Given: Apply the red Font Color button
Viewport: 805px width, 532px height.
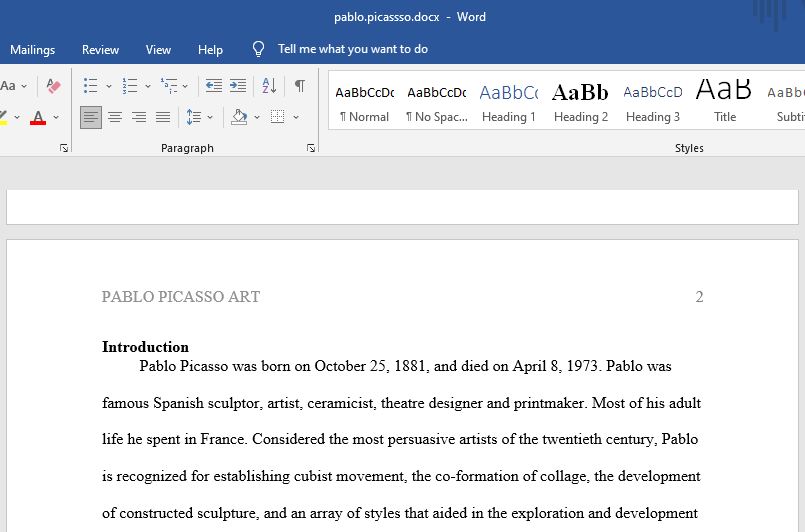Looking at the screenshot, I should pos(38,118).
